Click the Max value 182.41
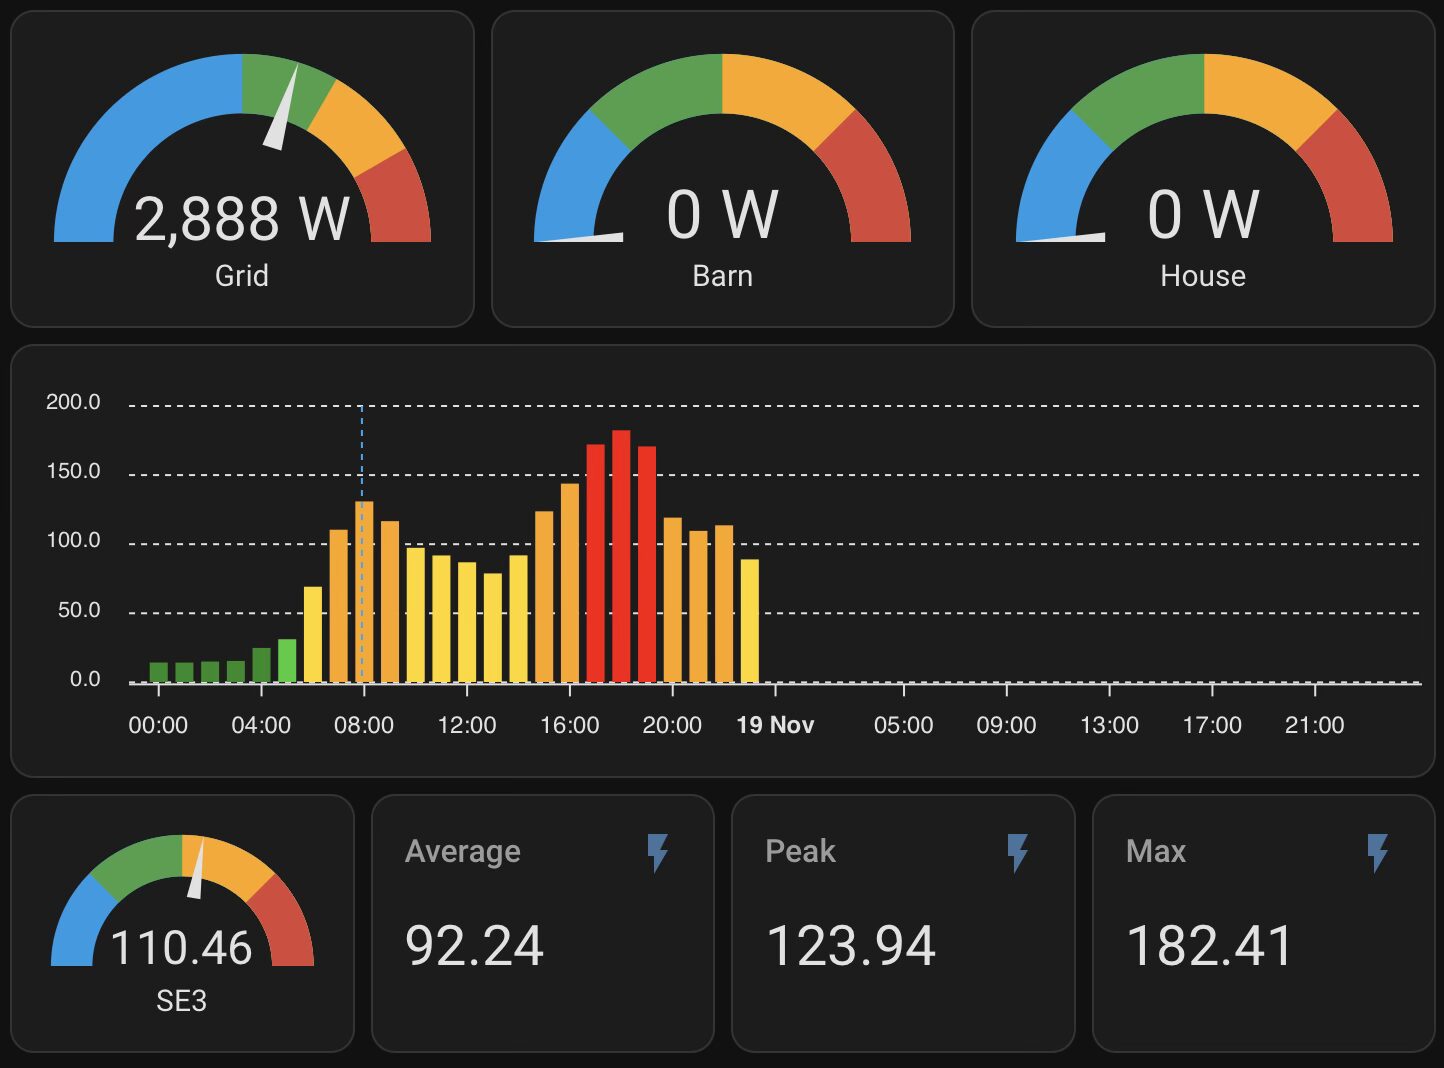 click(1209, 946)
